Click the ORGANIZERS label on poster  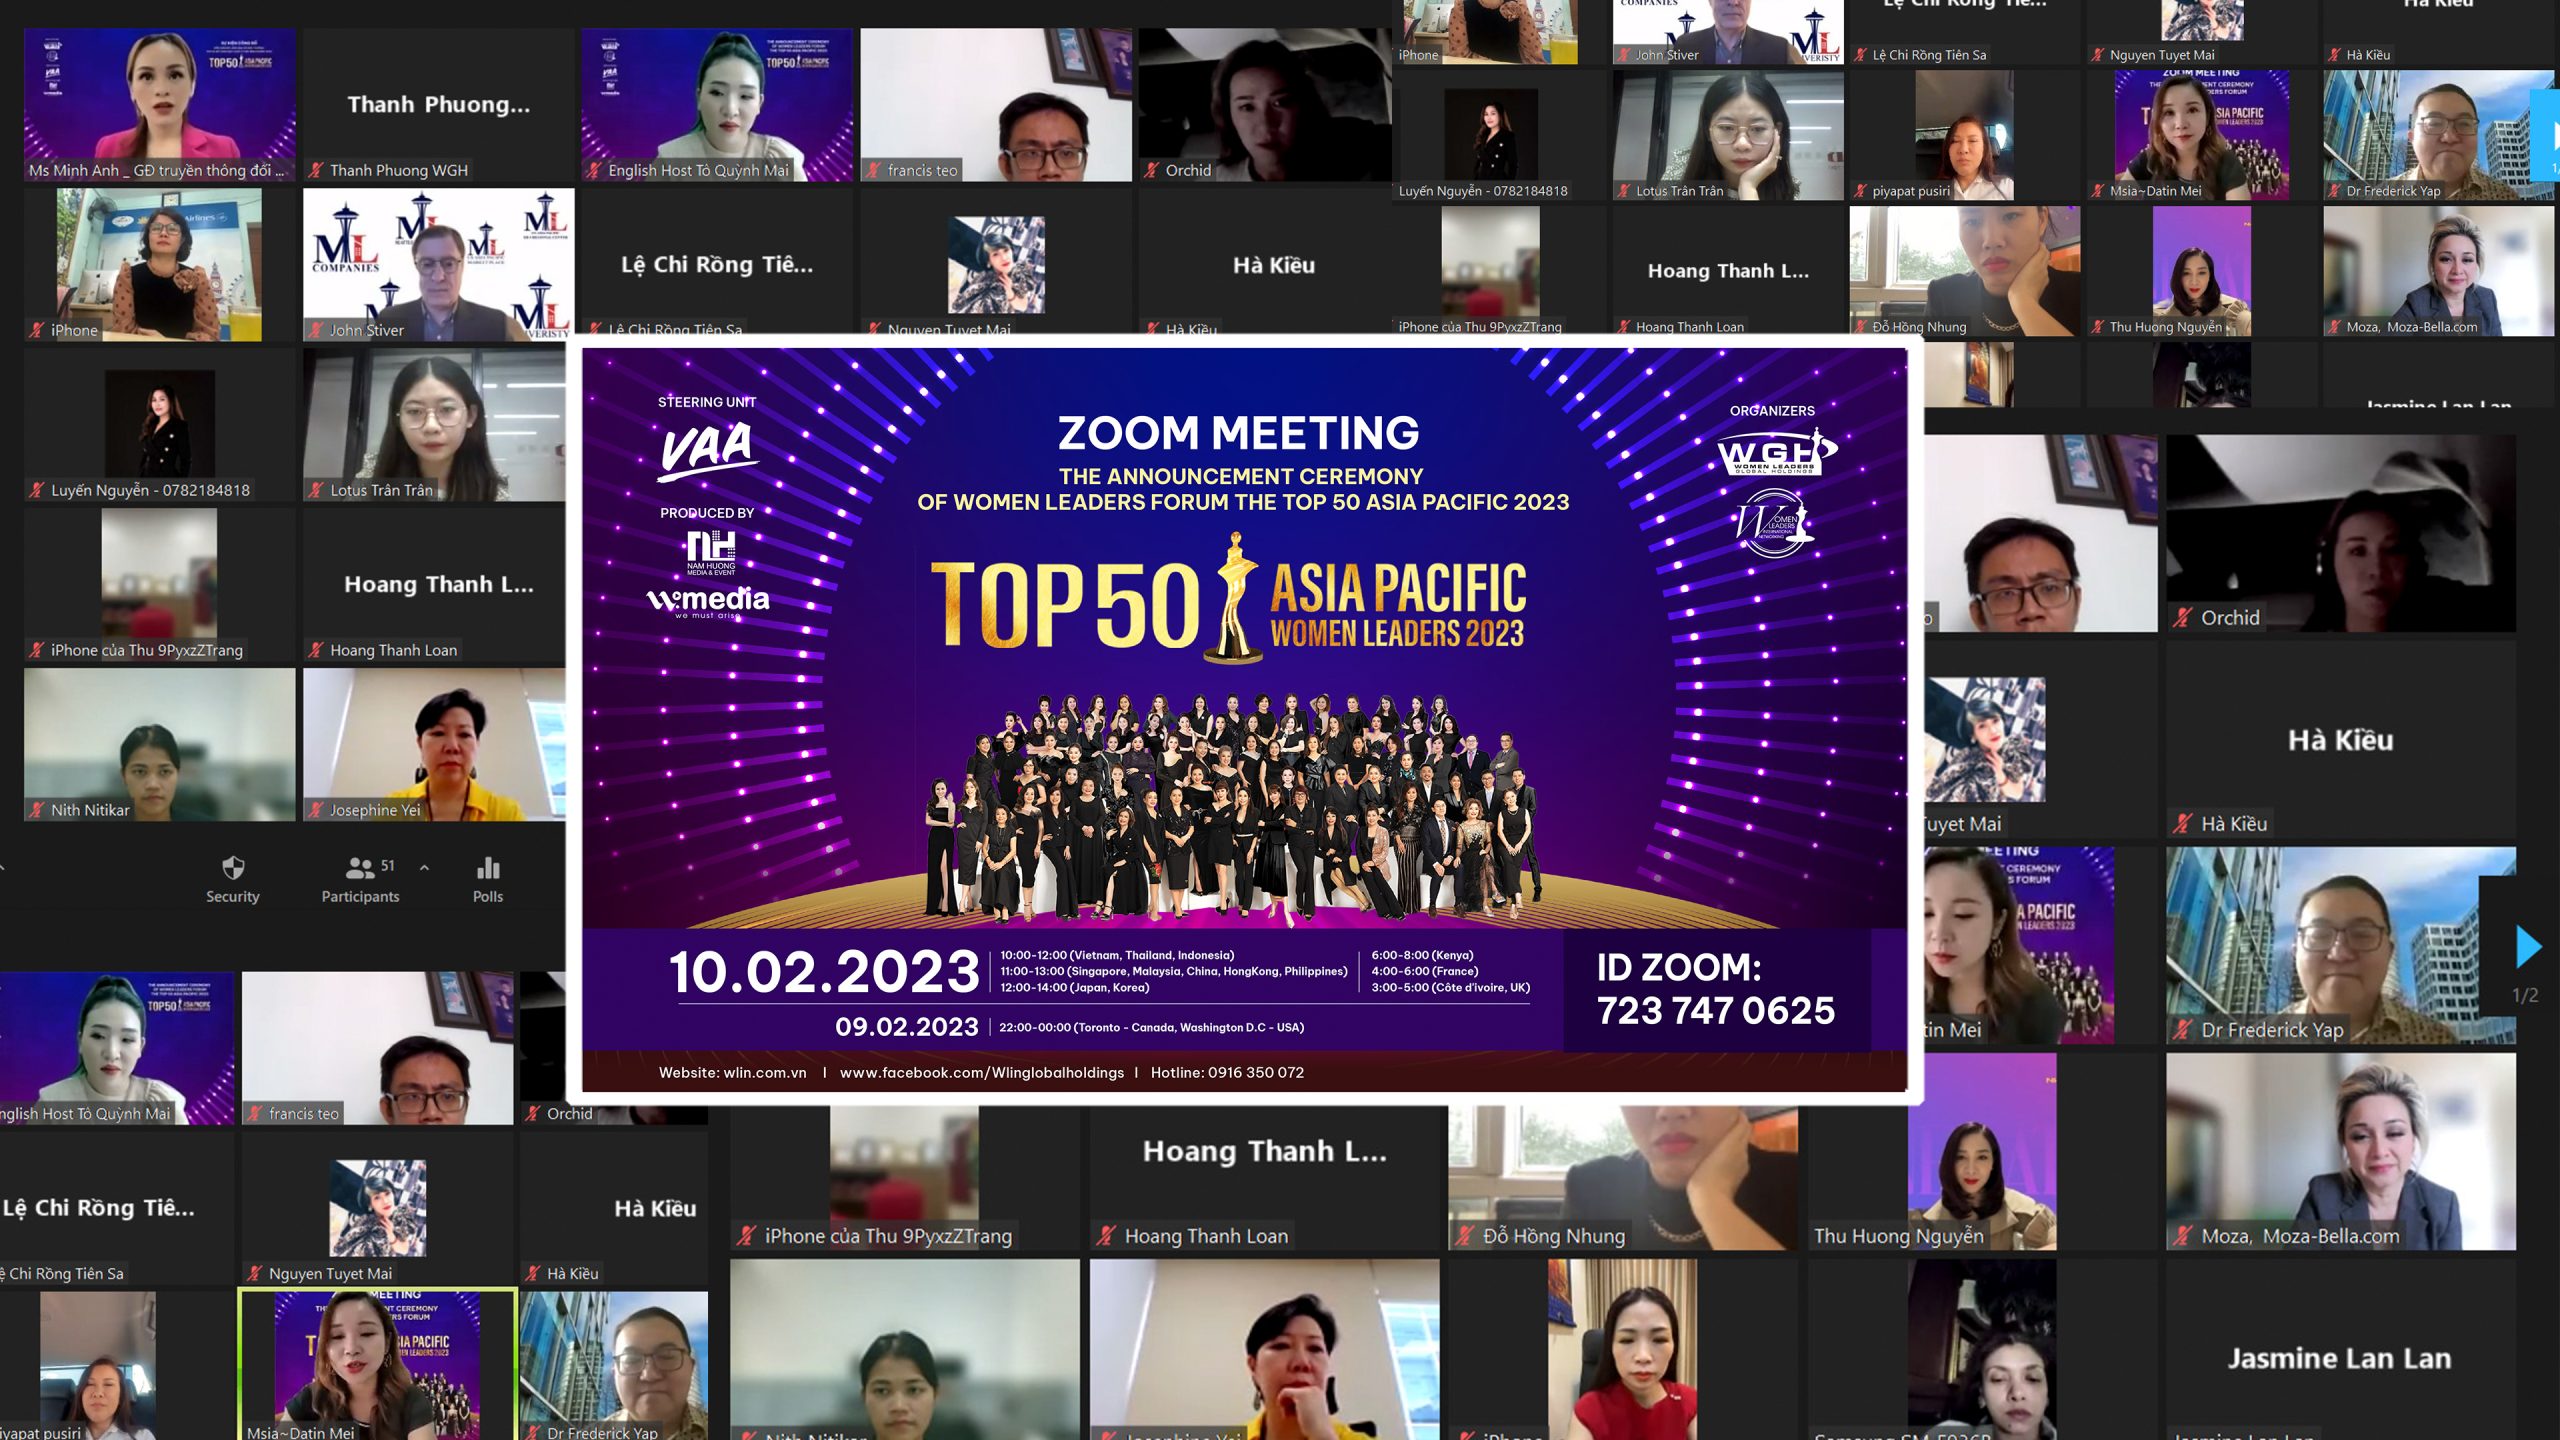click(x=1772, y=411)
